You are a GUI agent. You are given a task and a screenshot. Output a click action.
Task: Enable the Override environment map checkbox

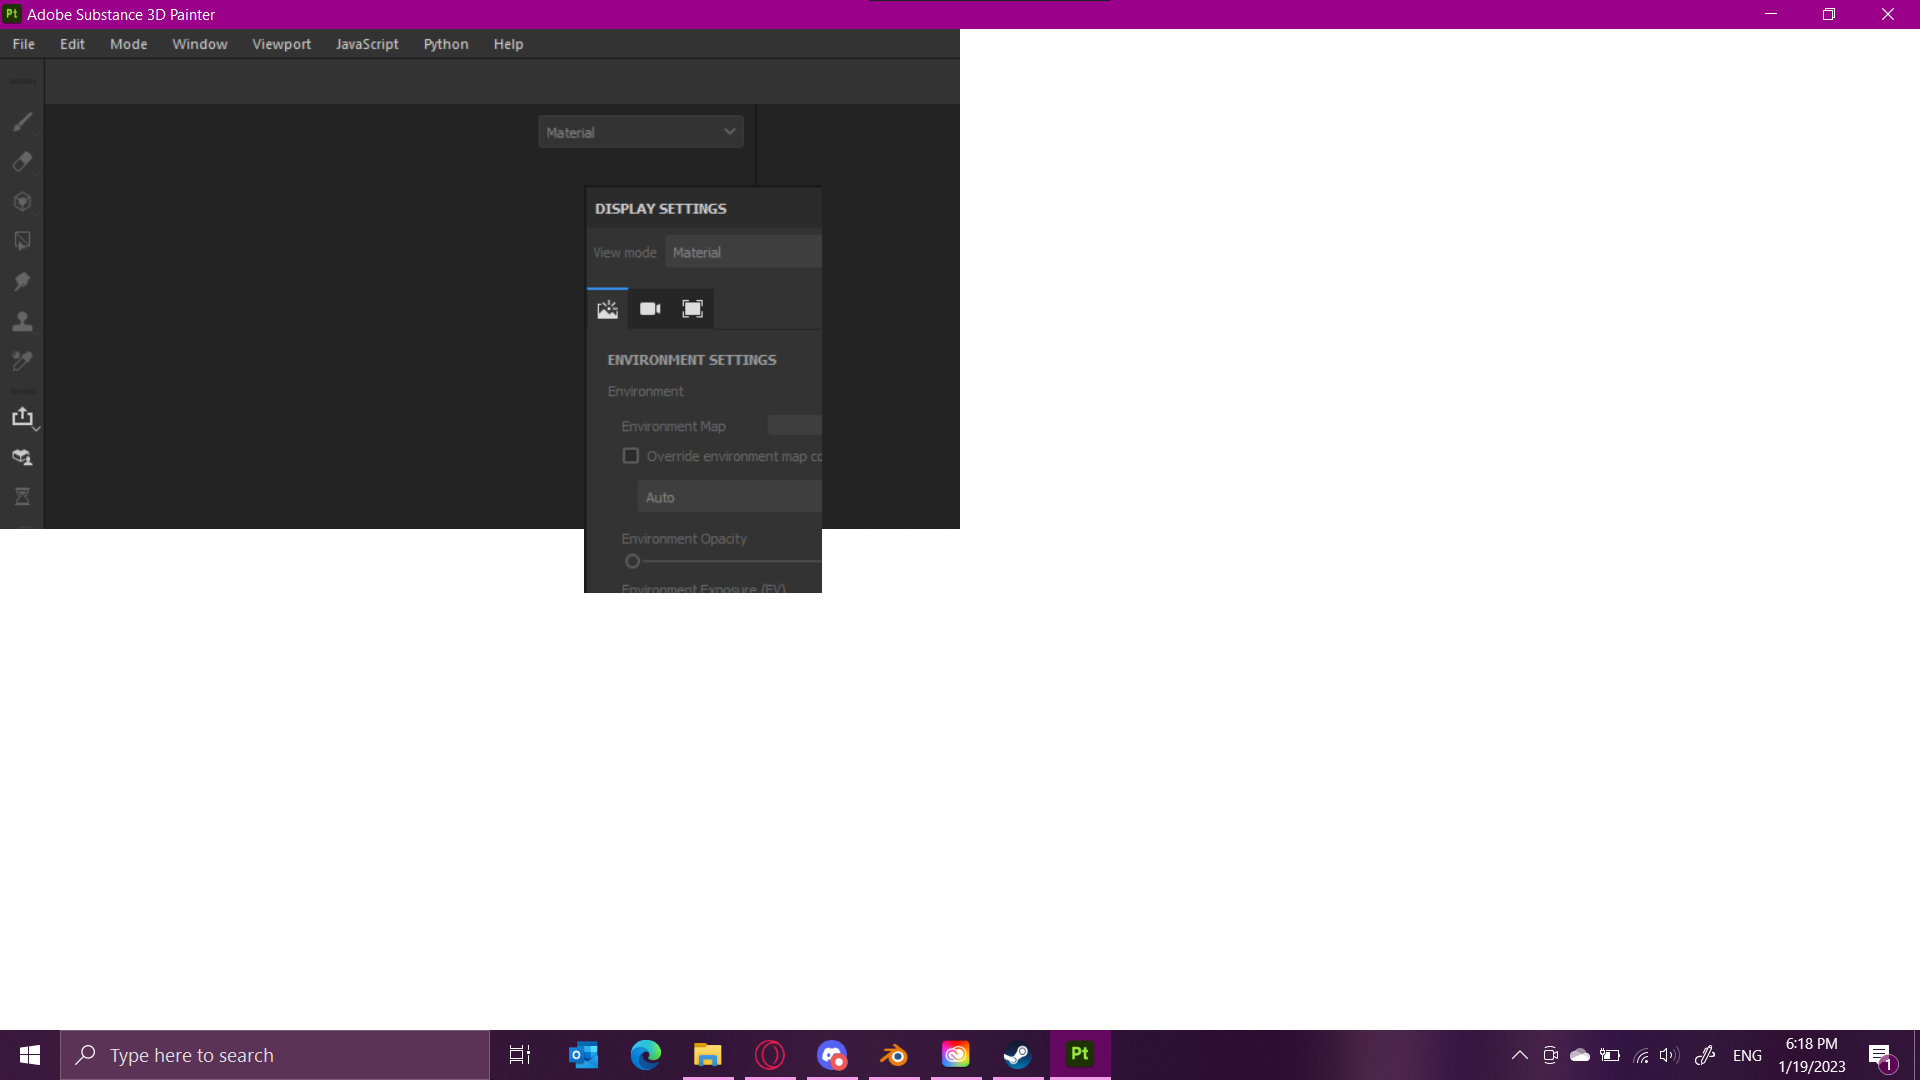pos(630,455)
